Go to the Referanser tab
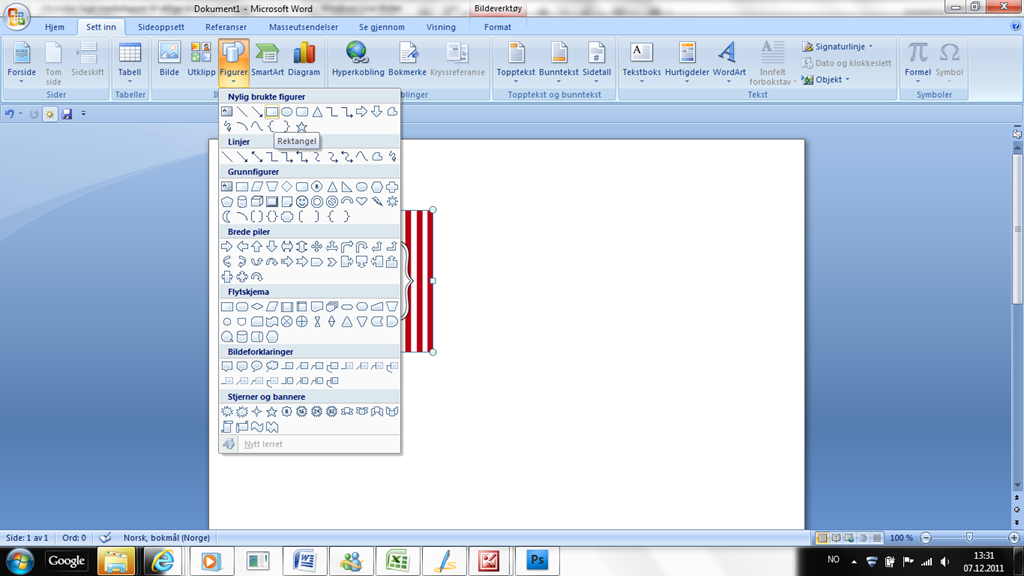The image size is (1024, 576). pos(226,27)
